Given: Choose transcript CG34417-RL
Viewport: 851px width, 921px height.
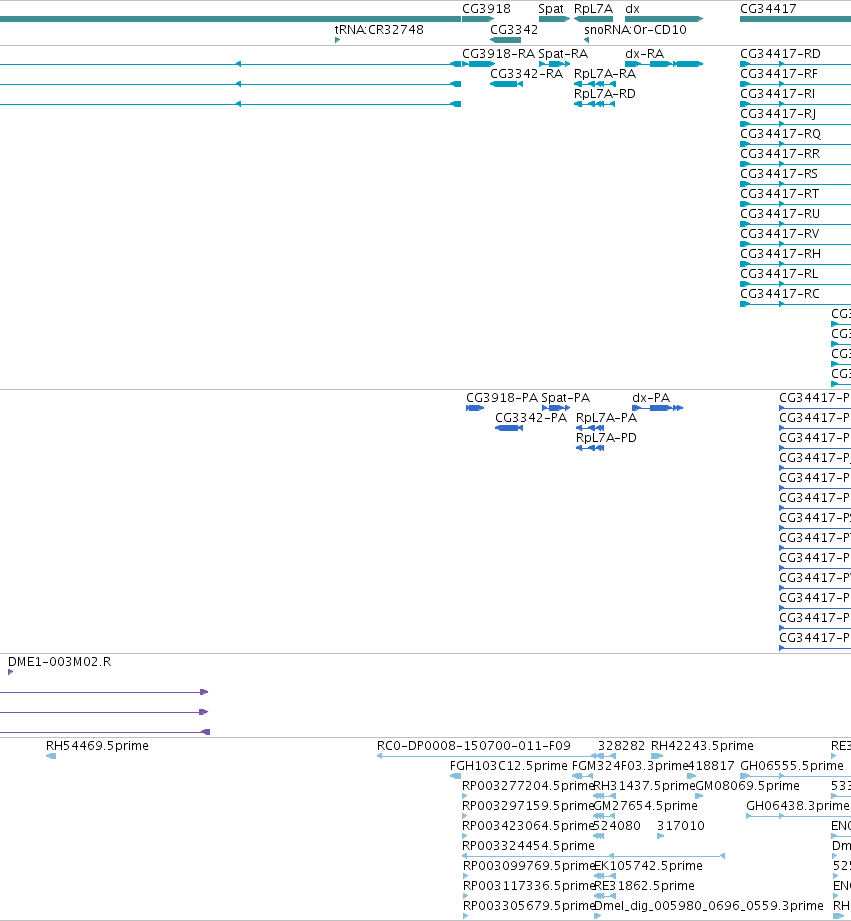Looking at the screenshot, I should point(779,273).
